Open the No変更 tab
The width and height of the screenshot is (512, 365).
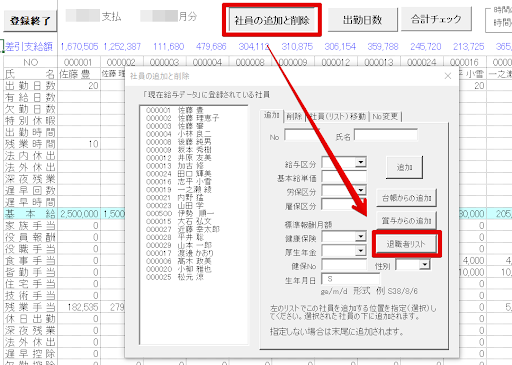pos(385,117)
